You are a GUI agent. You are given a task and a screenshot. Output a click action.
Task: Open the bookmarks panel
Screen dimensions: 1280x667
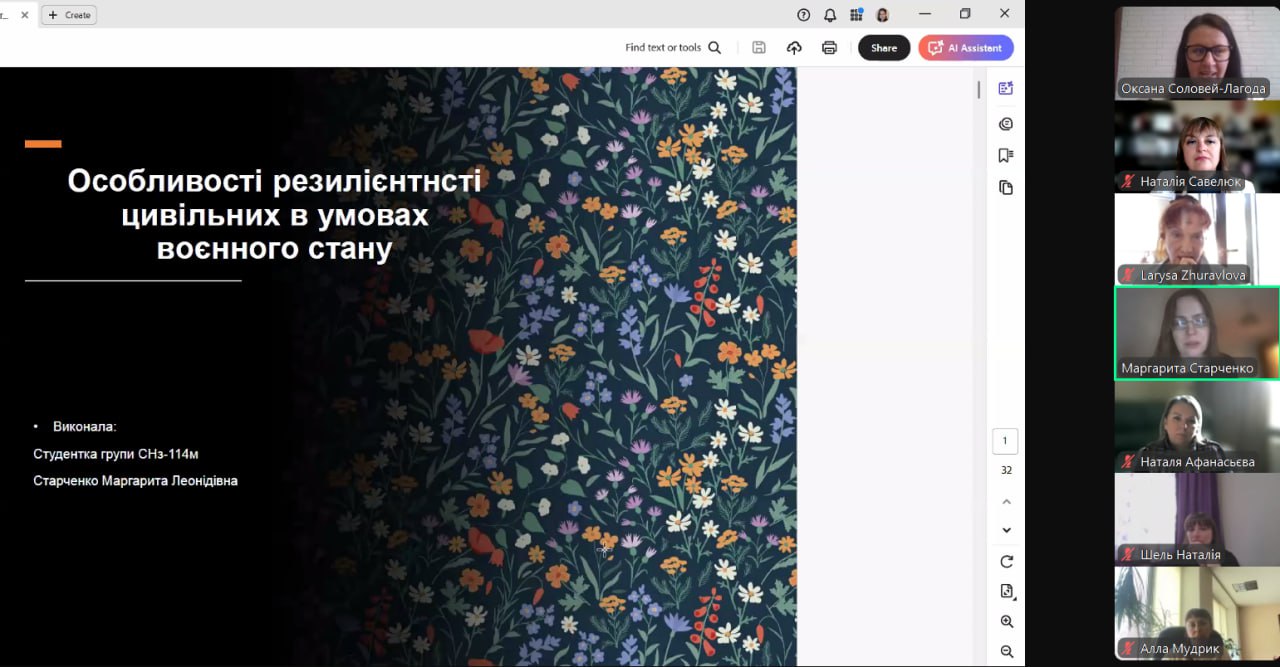pos(1006,155)
